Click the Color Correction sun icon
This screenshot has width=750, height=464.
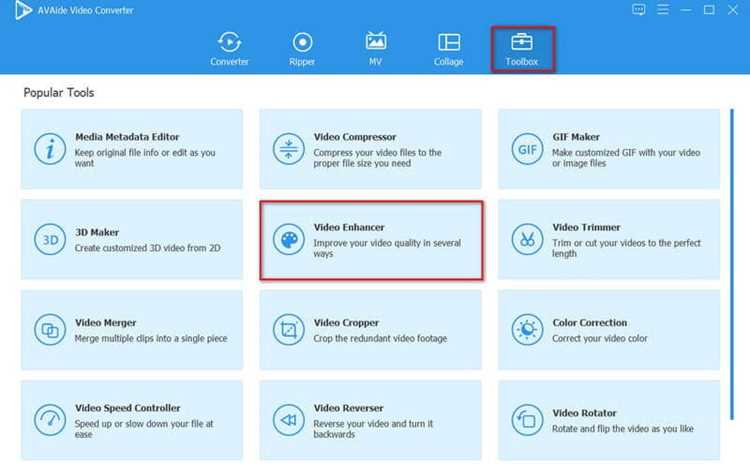pos(527,330)
